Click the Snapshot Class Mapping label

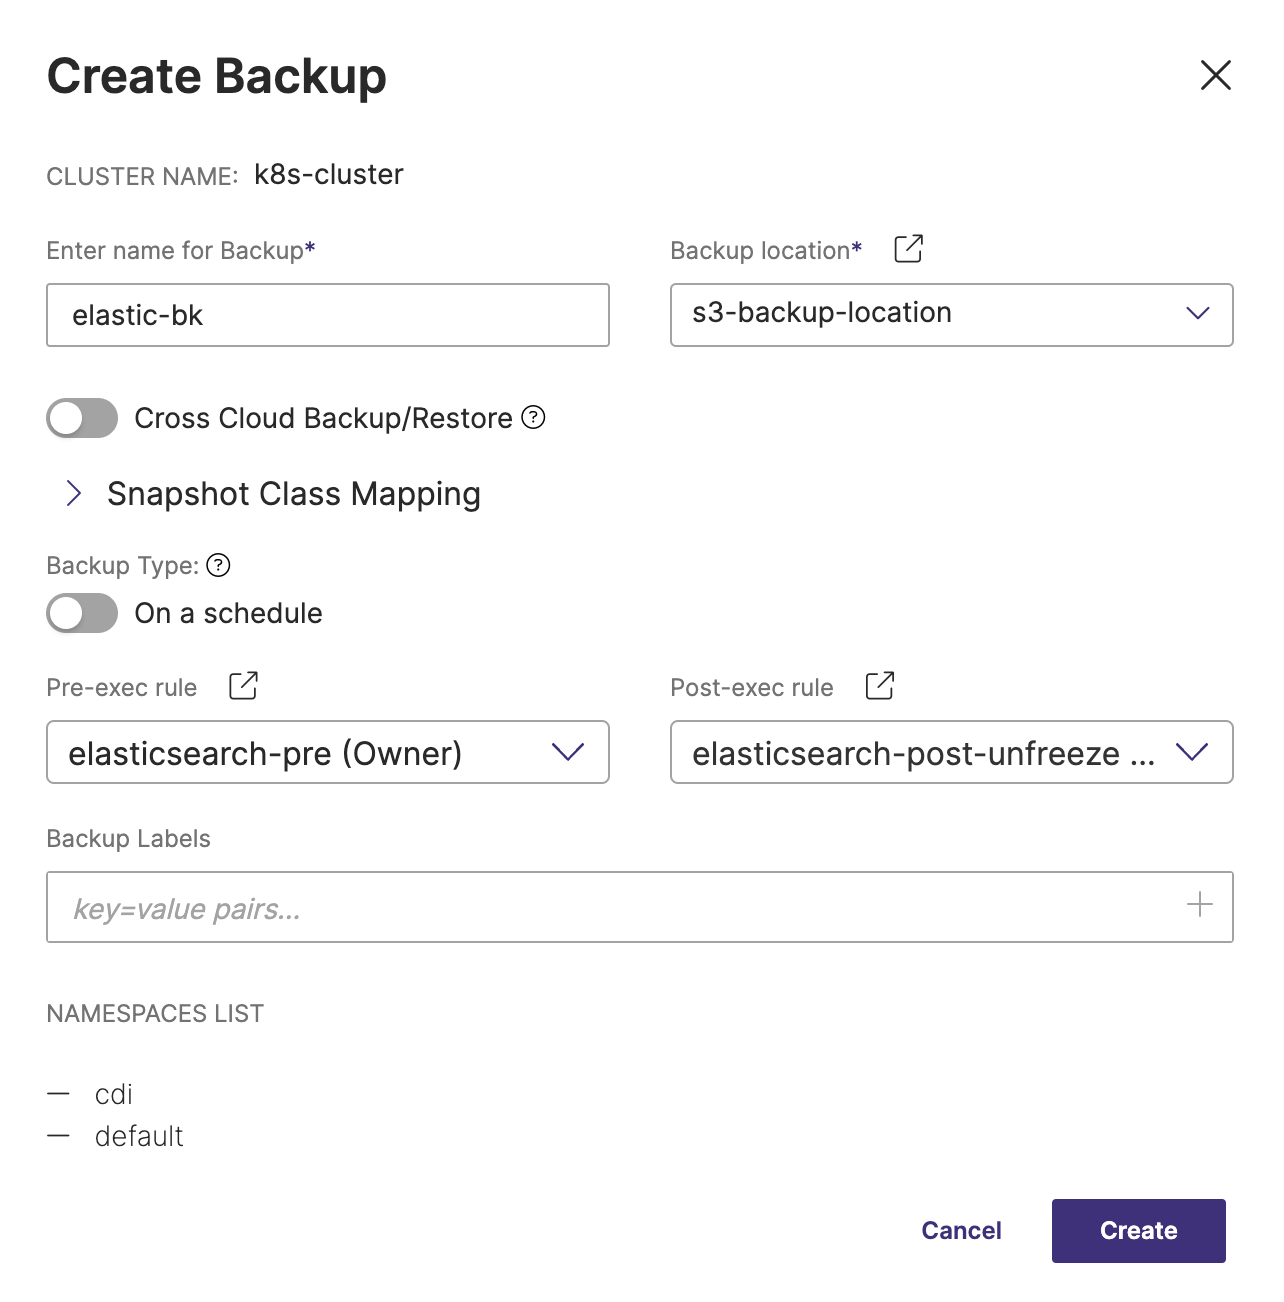pyautogui.click(x=293, y=494)
